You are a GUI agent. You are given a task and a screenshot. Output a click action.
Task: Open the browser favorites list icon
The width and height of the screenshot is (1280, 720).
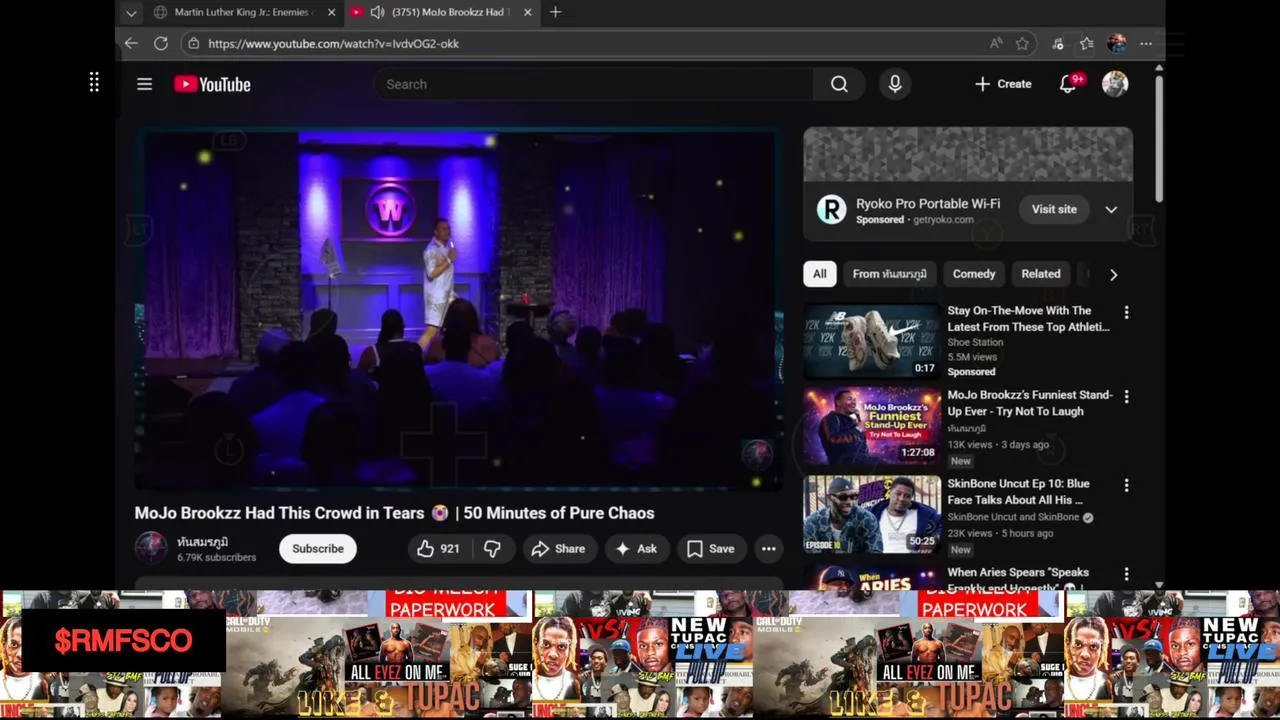1087,43
